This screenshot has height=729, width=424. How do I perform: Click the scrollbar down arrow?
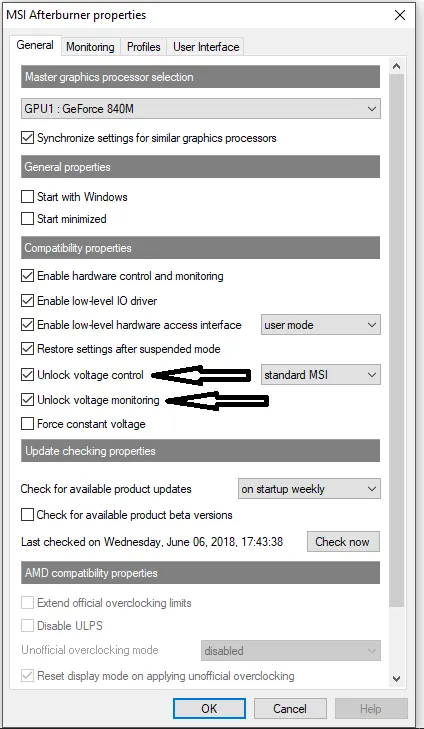pyautogui.click(x=397, y=679)
